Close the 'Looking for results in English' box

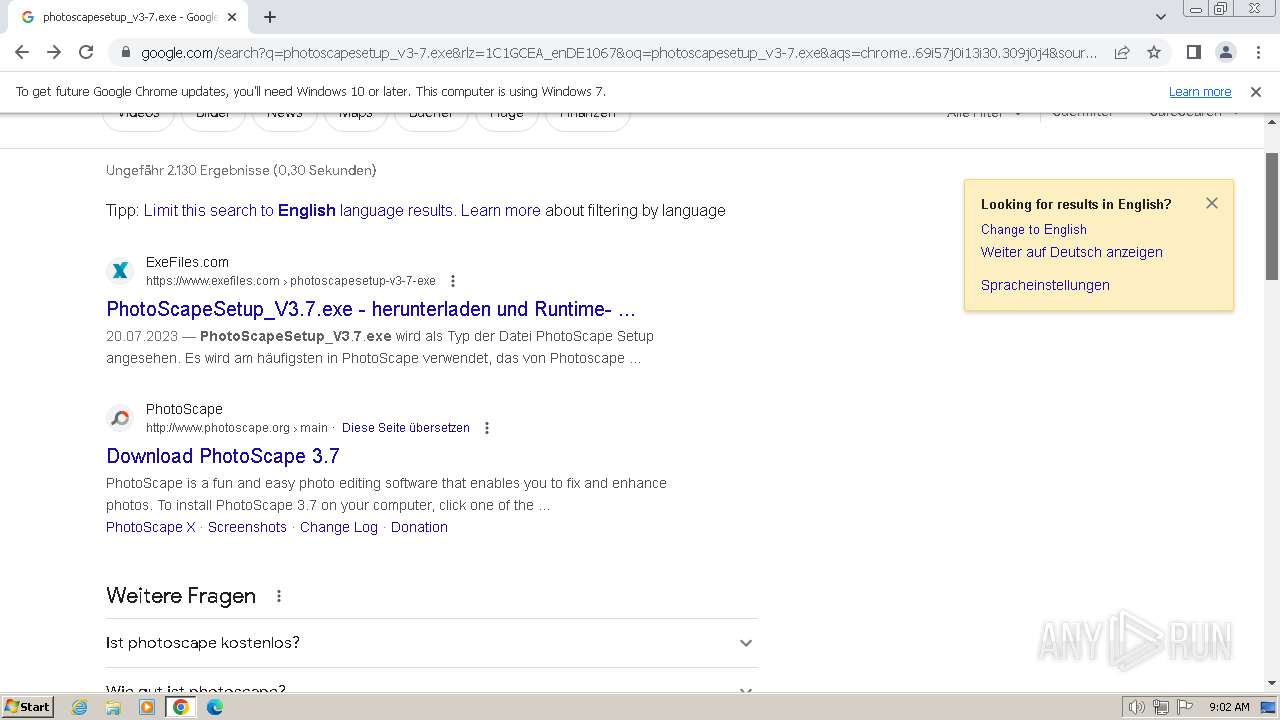[x=1212, y=203]
